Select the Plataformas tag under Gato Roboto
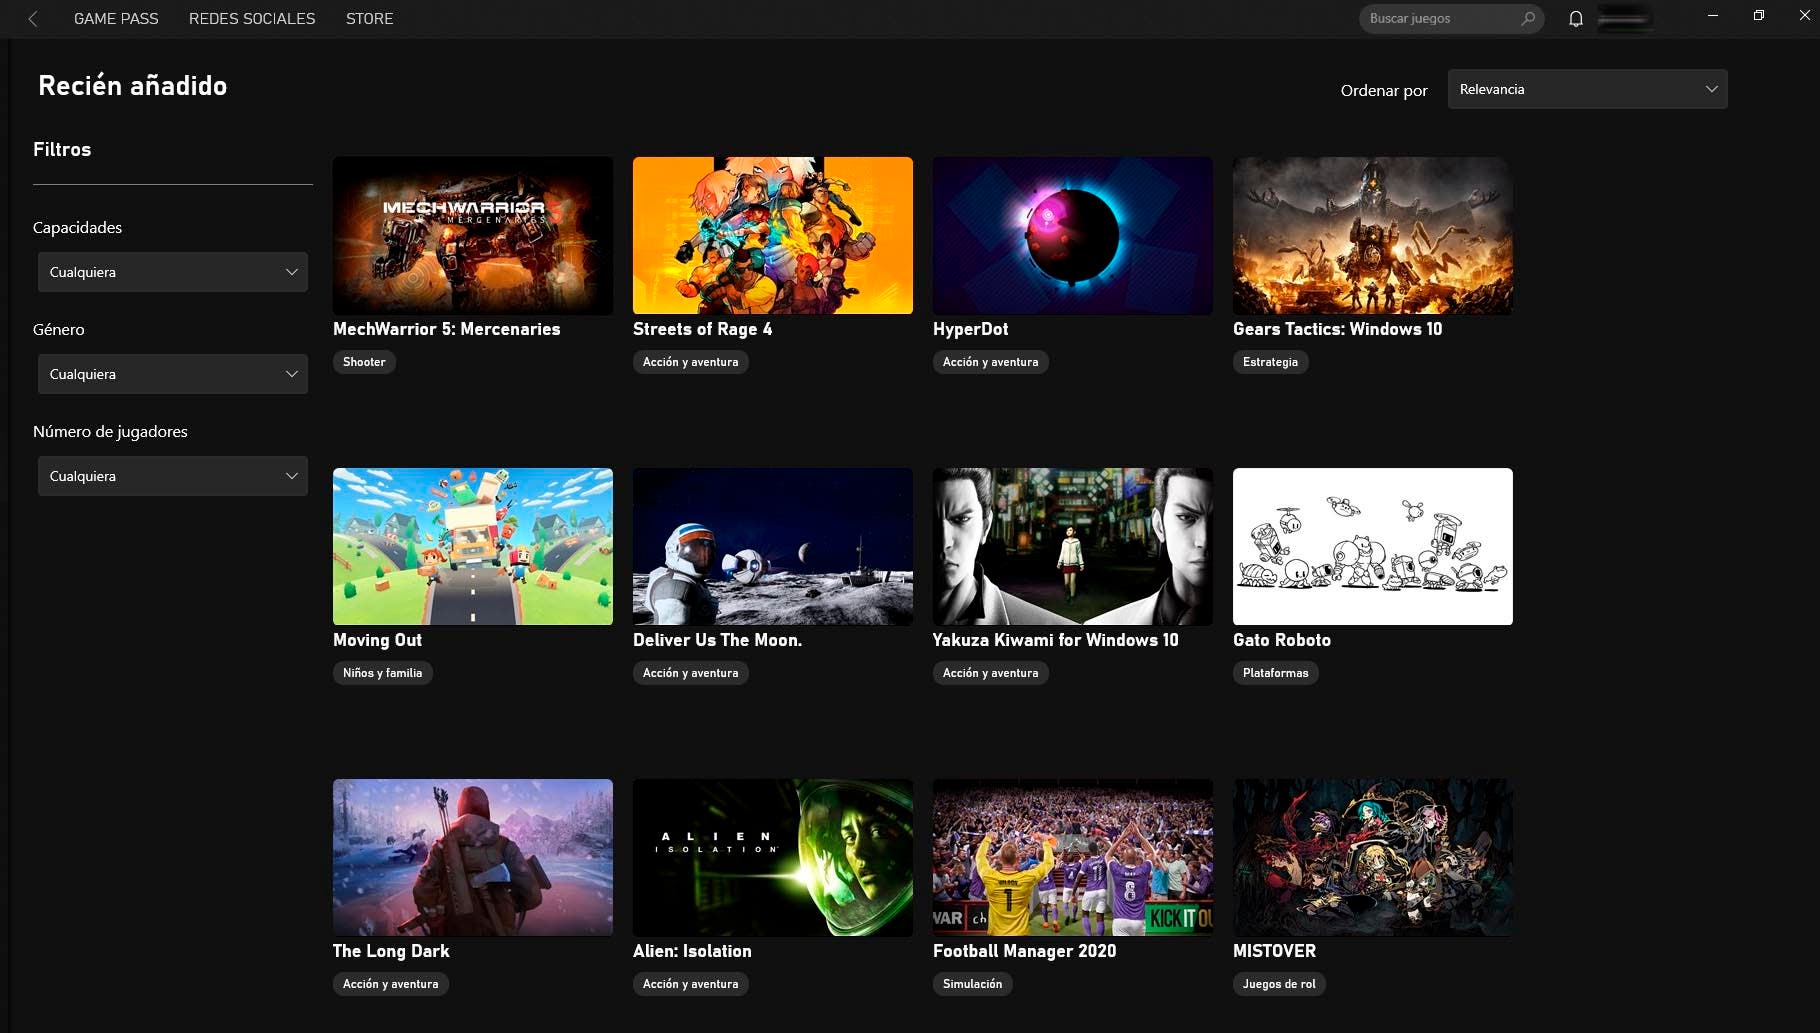 point(1276,673)
